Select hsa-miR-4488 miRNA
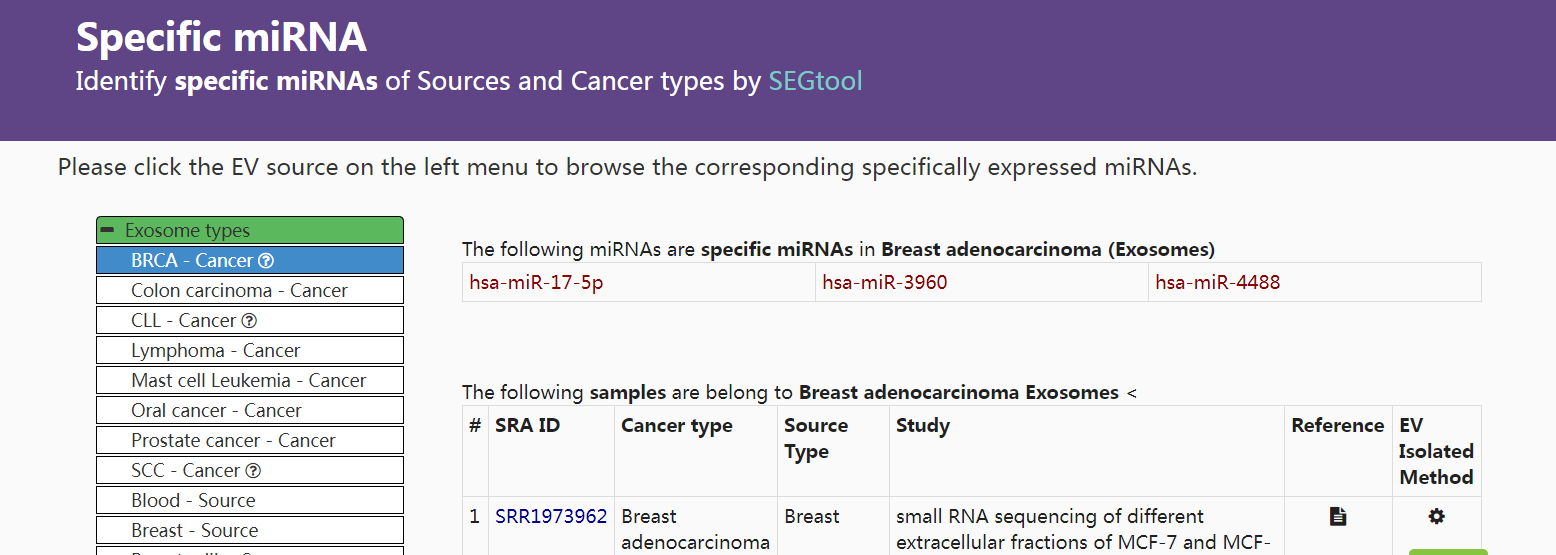 coord(1217,283)
